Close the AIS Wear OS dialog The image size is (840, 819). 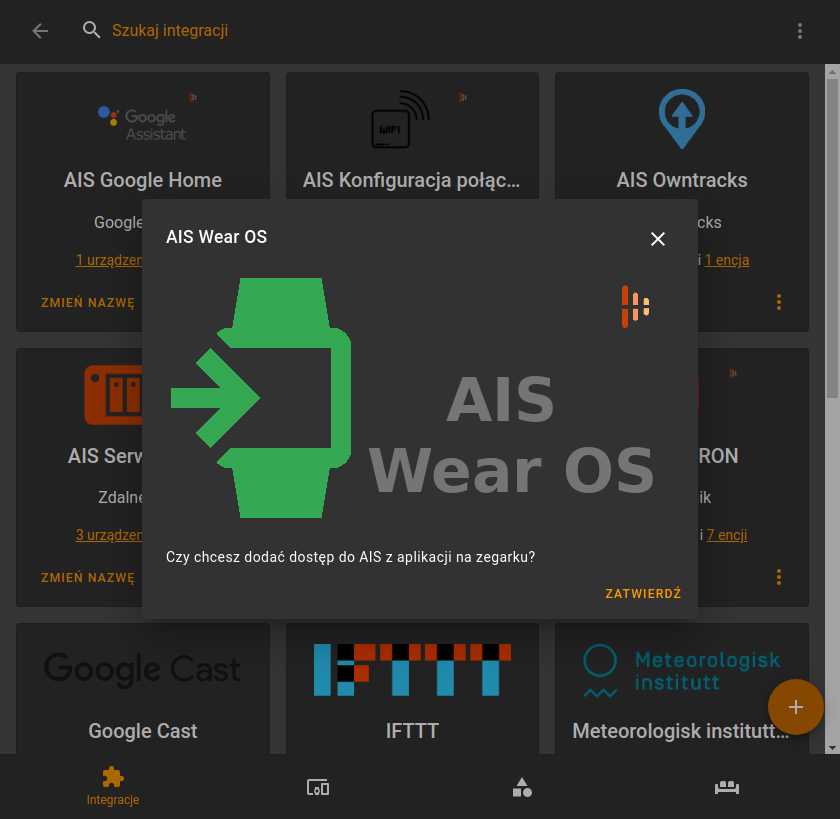pyautogui.click(x=657, y=239)
